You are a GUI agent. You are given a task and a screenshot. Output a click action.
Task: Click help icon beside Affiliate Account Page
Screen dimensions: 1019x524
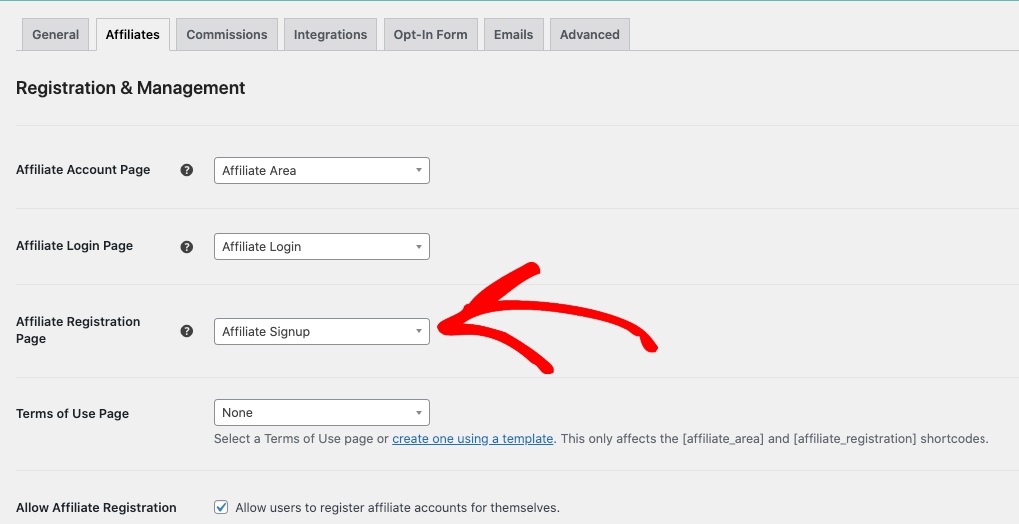point(186,170)
